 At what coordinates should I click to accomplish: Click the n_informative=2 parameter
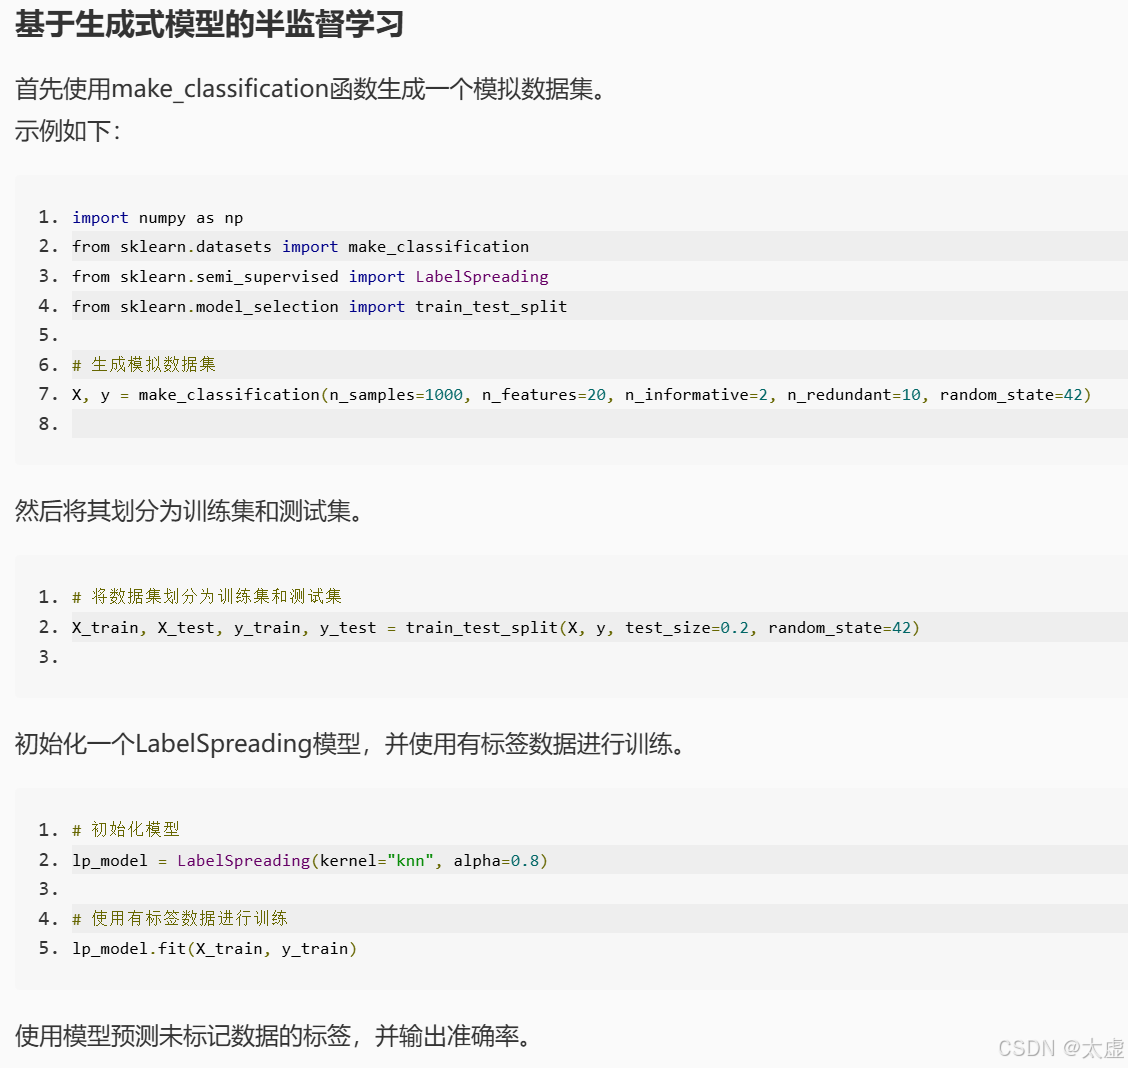tap(696, 395)
